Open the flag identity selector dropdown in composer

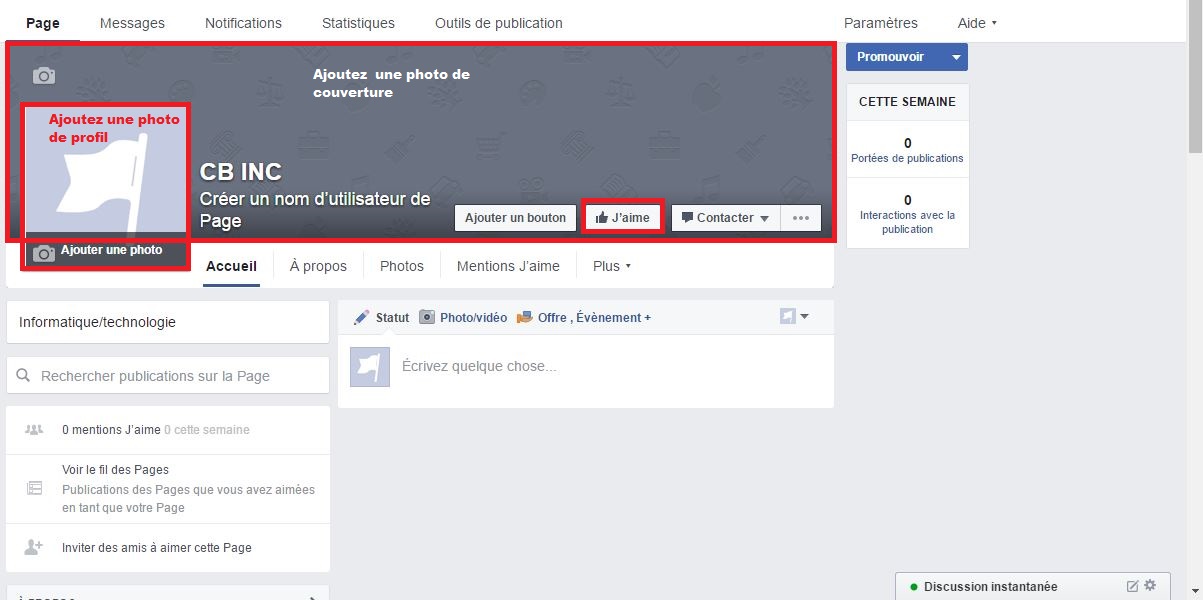(794, 316)
